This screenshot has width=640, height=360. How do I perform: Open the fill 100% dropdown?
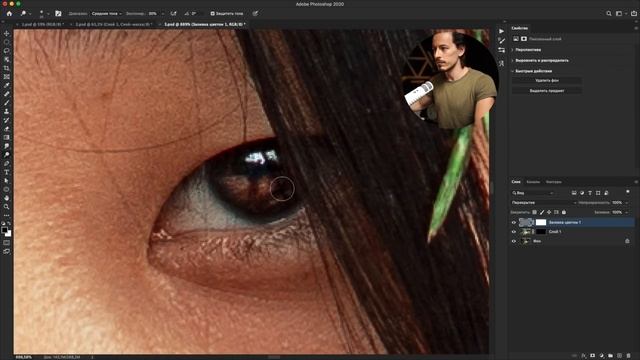[x=627, y=212]
